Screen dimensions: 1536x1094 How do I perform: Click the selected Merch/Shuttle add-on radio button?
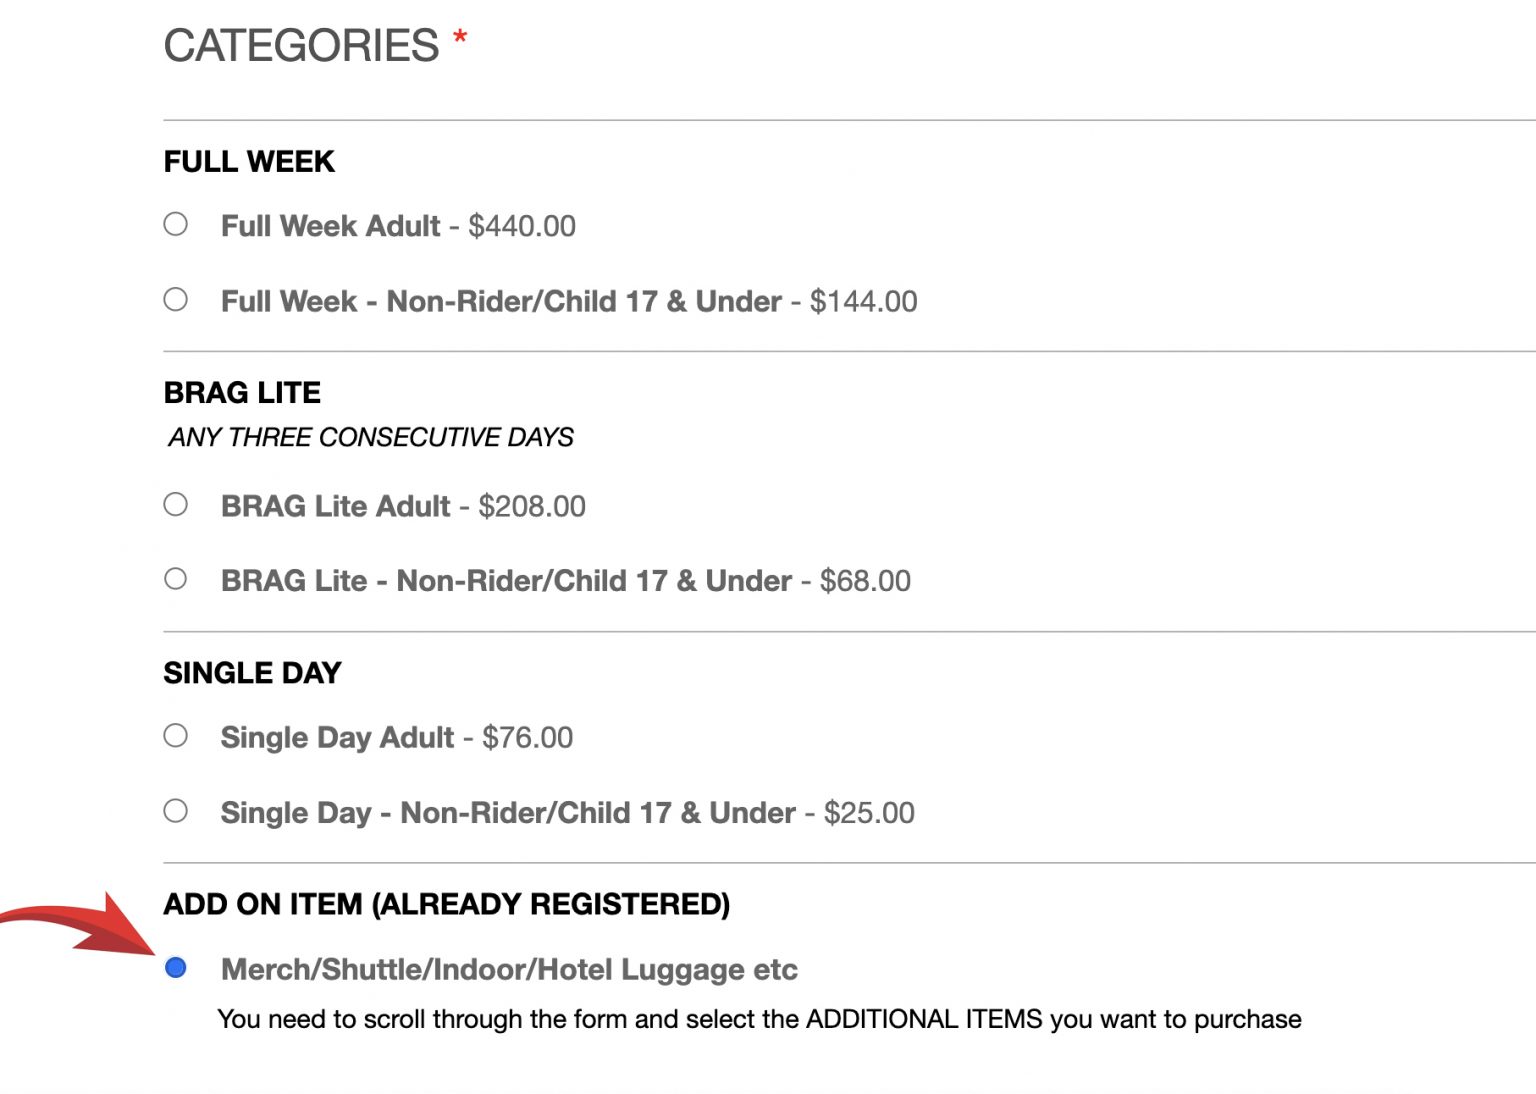click(x=176, y=967)
